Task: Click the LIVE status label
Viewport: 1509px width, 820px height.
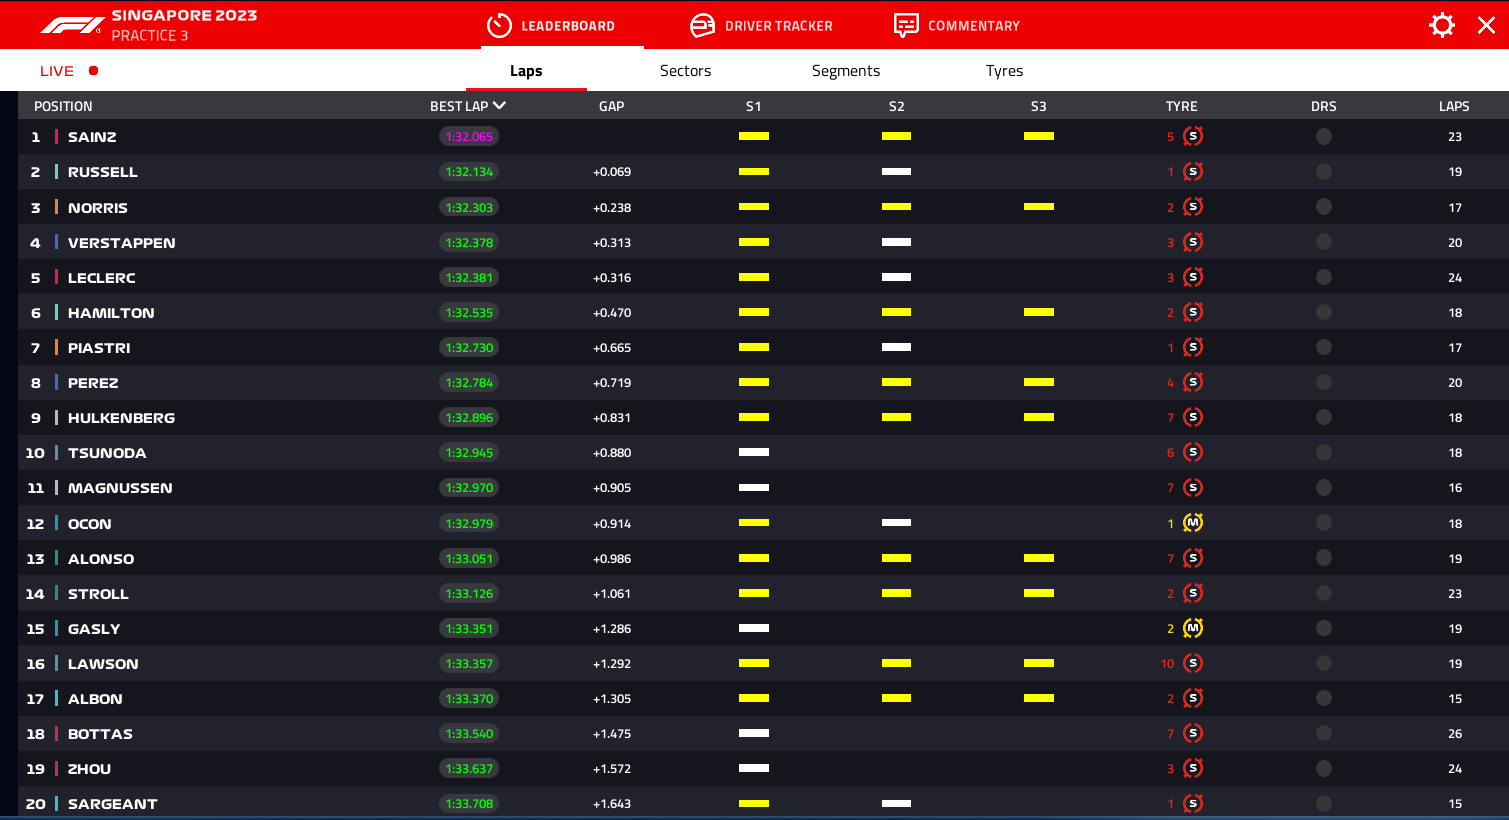Action: tap(57, 71)
